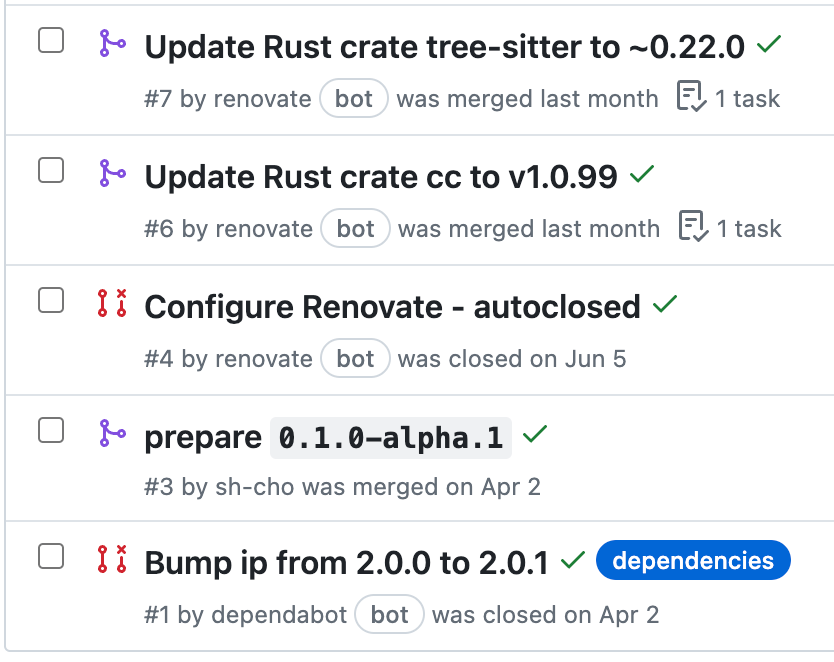This screenshot has width=834, height=662.
Task: Open checks via green checkmark on 'prepare 0.1.0-alpha.1'
Action: (x=534, y=434)
